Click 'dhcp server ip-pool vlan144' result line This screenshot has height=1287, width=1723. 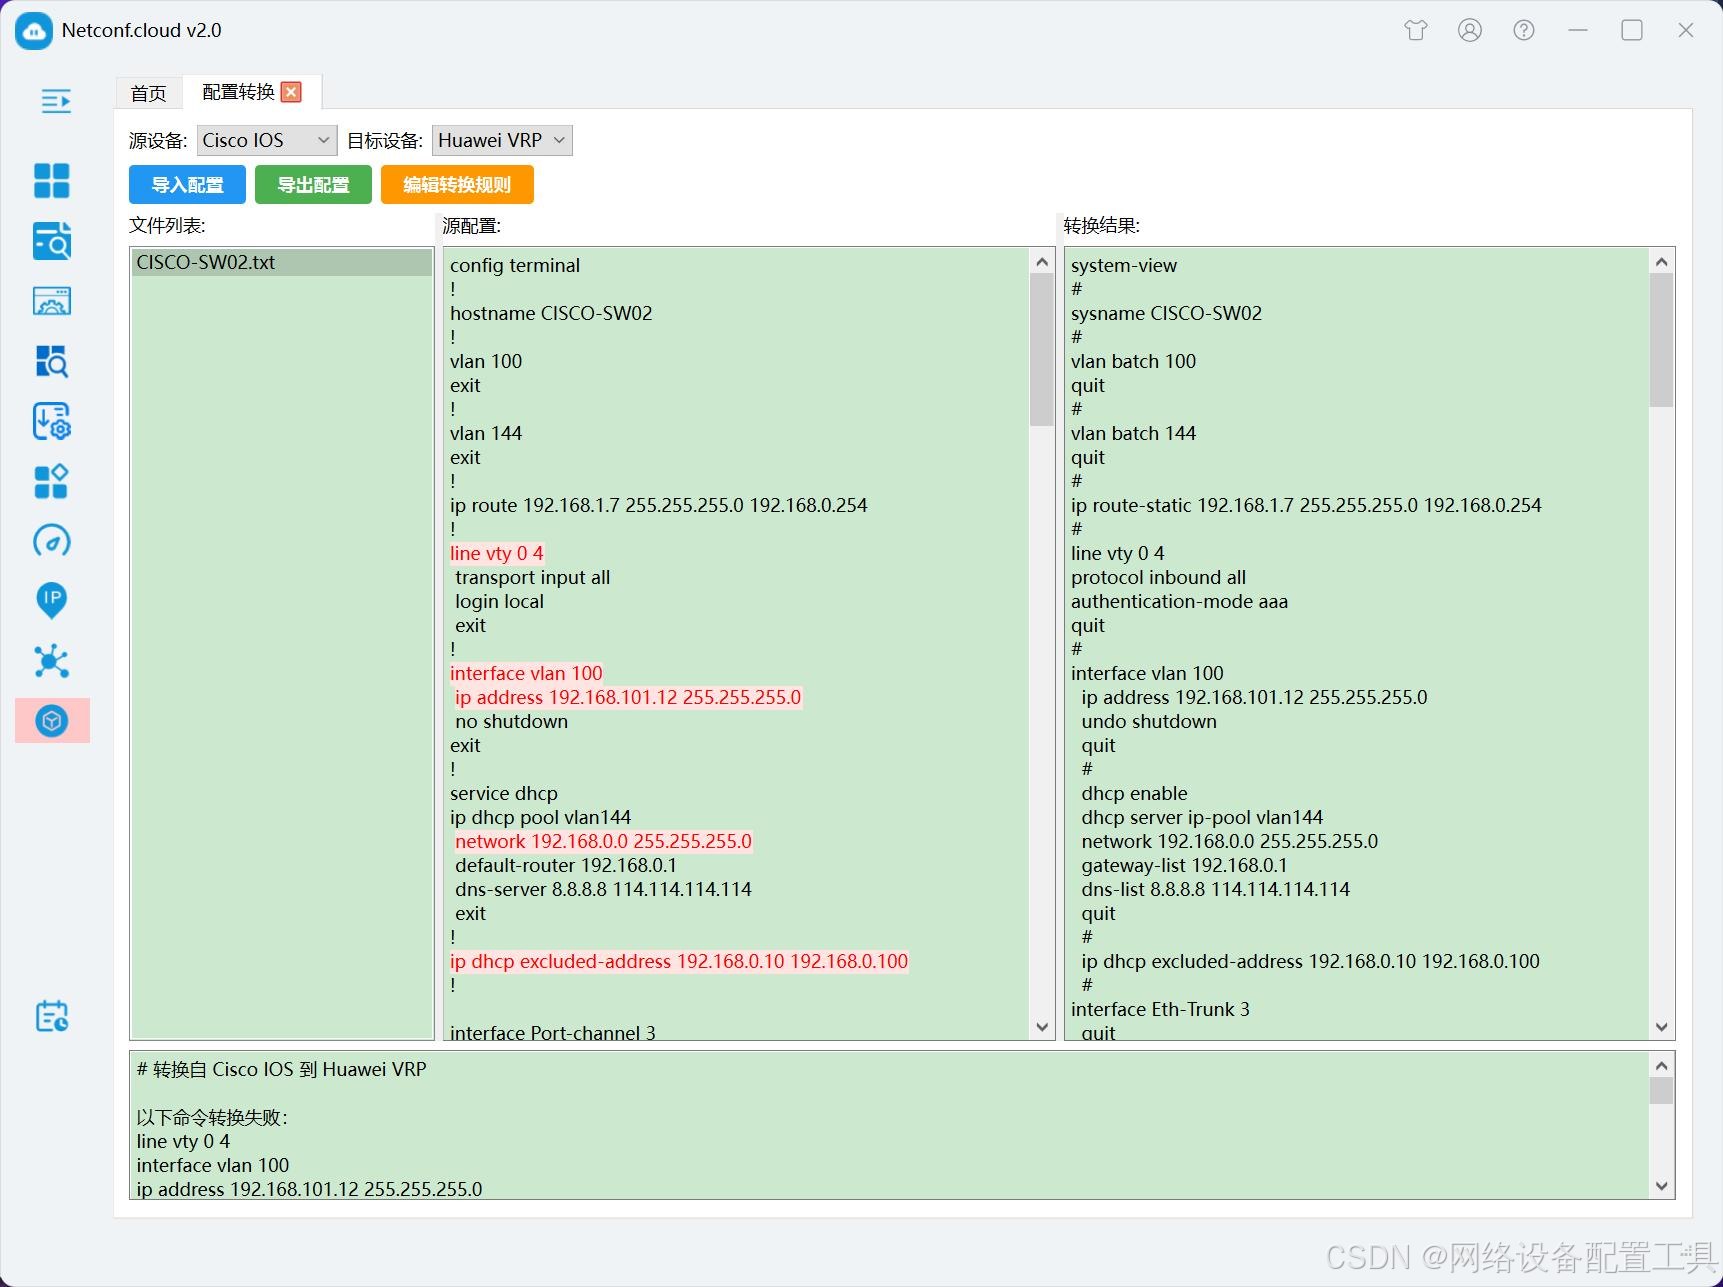[1202, 817]
